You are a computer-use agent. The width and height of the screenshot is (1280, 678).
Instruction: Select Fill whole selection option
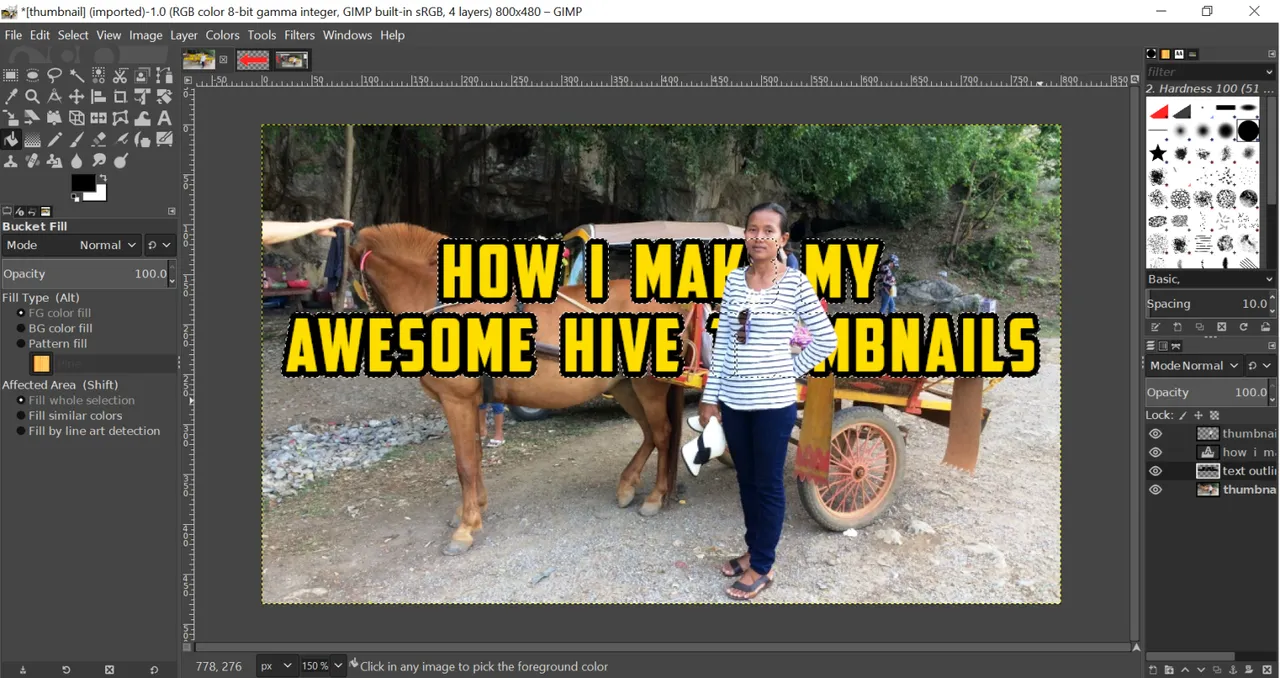(x=76, y=400)
